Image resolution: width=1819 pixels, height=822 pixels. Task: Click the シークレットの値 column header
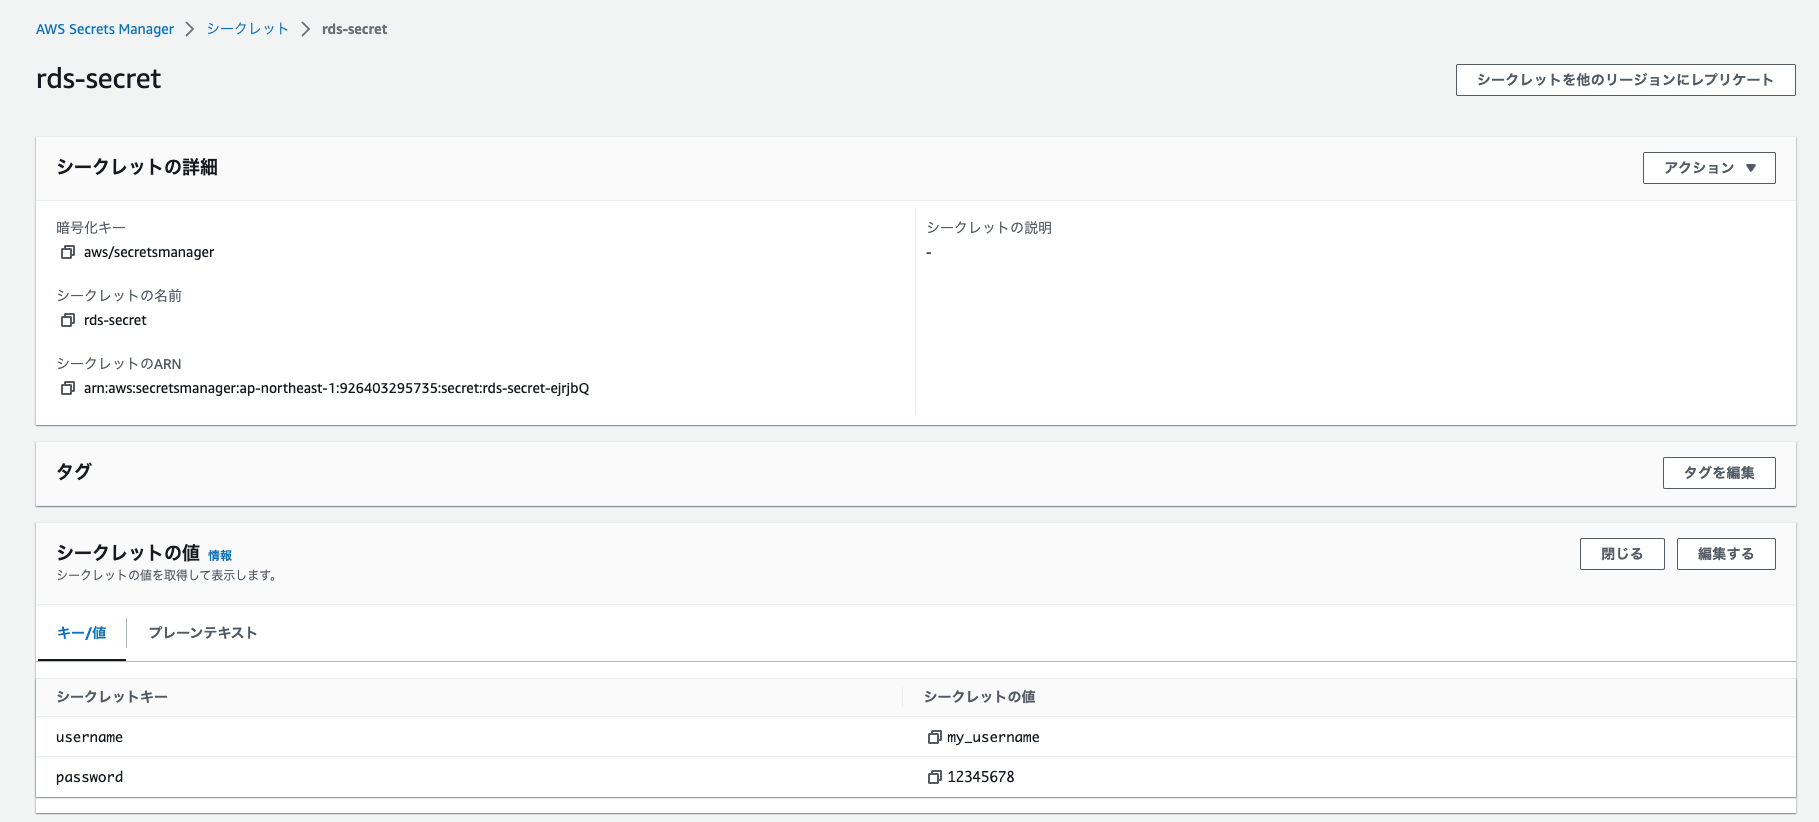pyautogui.click(x=979, y=697)
